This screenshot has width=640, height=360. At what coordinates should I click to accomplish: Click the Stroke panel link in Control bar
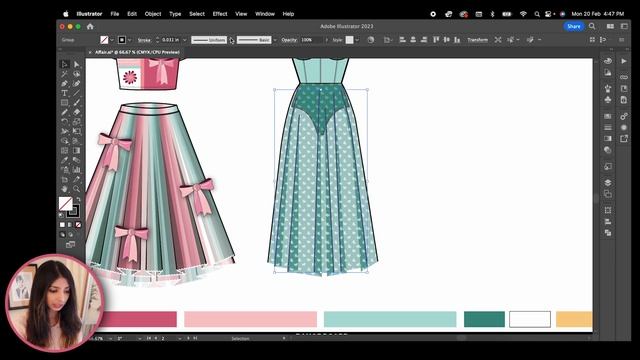point(144,40)
